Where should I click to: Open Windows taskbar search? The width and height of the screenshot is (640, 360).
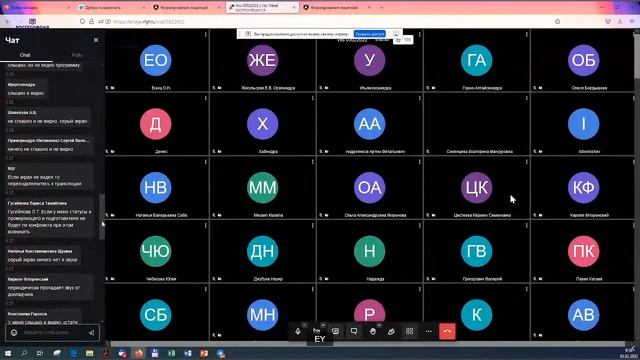(24, 353)
